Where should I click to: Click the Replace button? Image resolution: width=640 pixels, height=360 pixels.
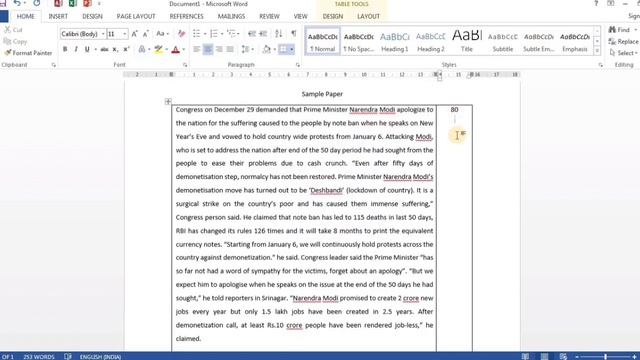623,42
